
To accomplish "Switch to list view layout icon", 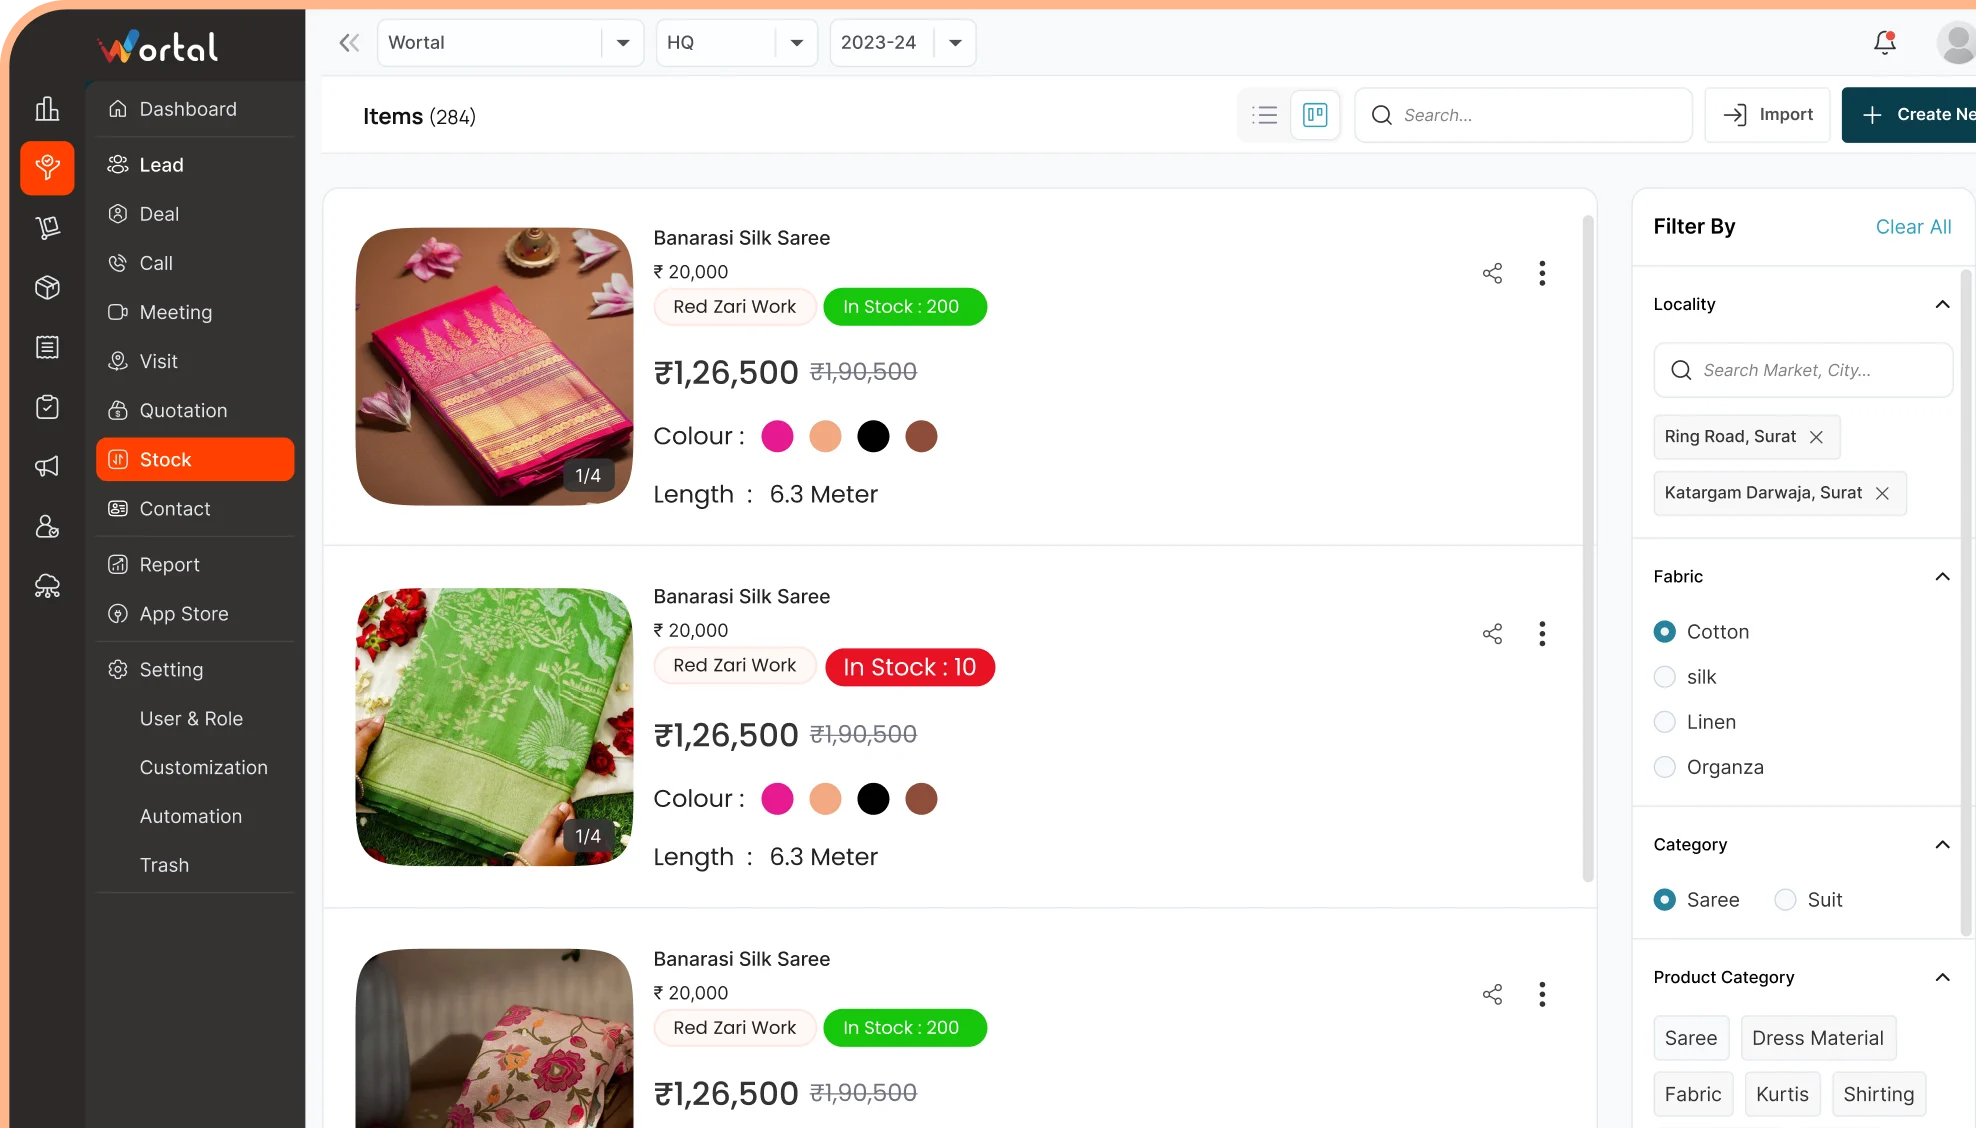I will pyautogui.click(x=1264, y=115).
